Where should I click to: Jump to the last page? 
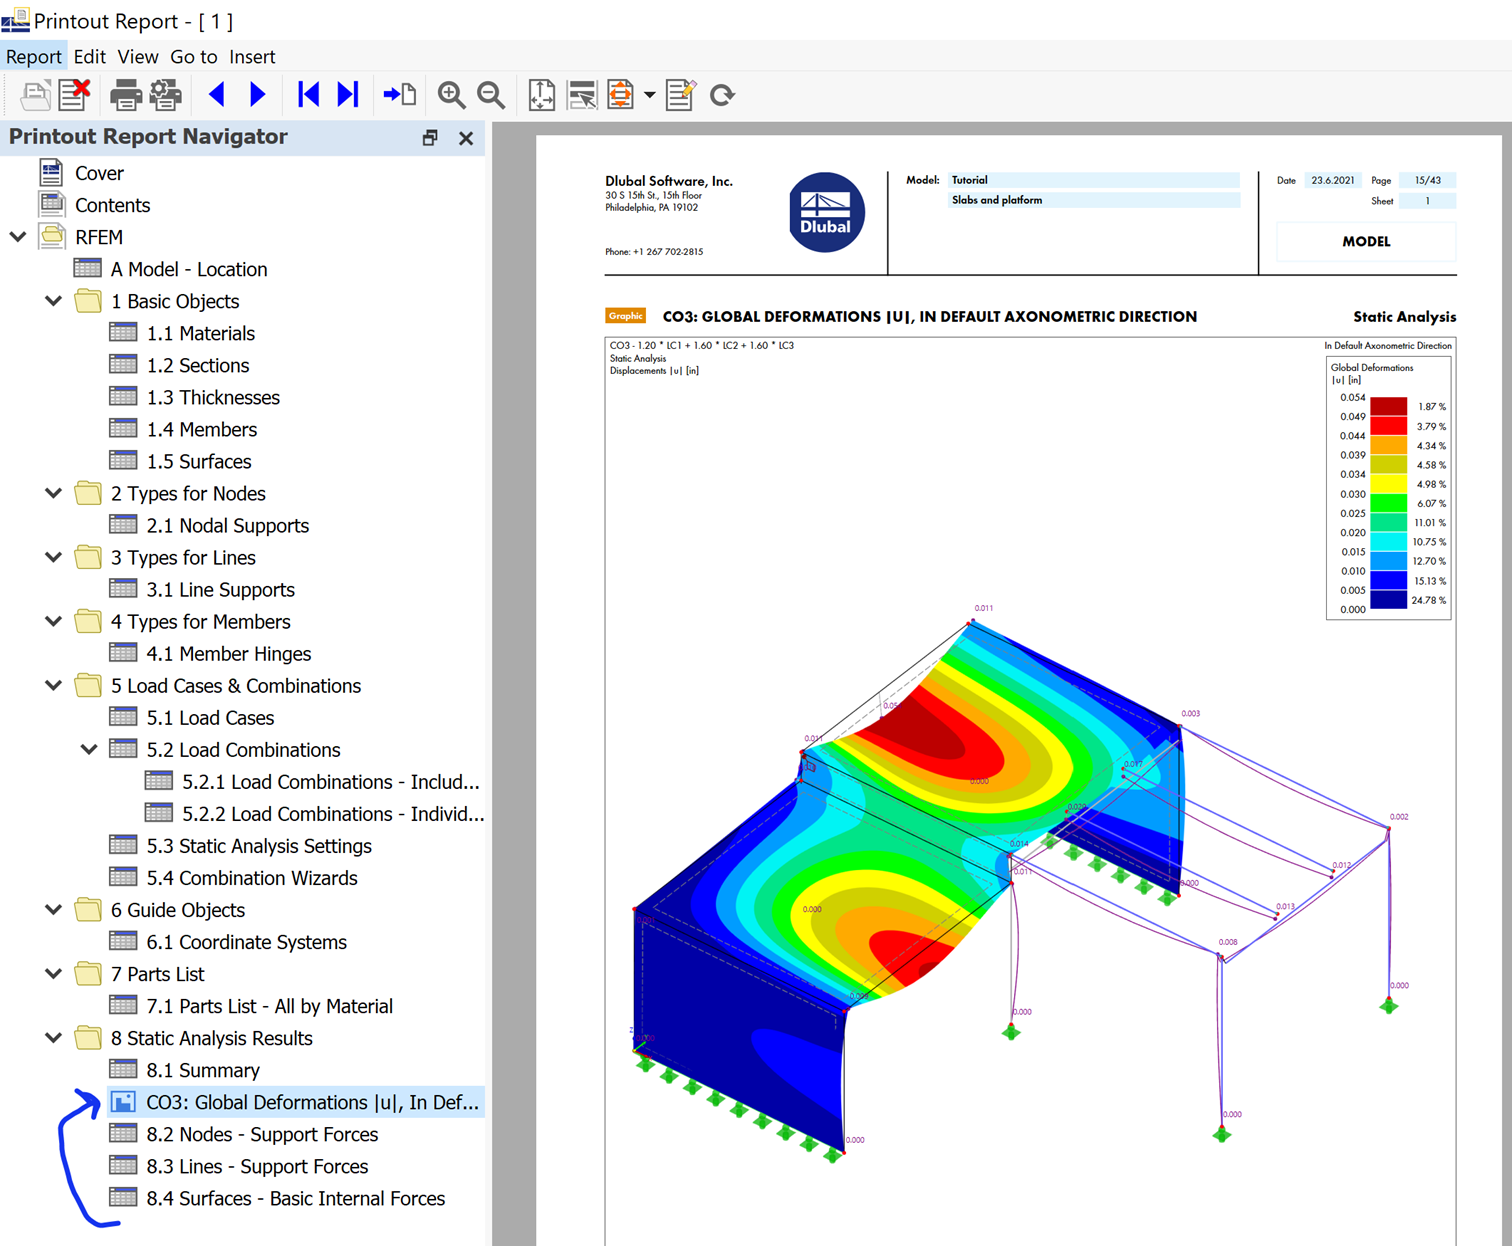click(348, 95)
